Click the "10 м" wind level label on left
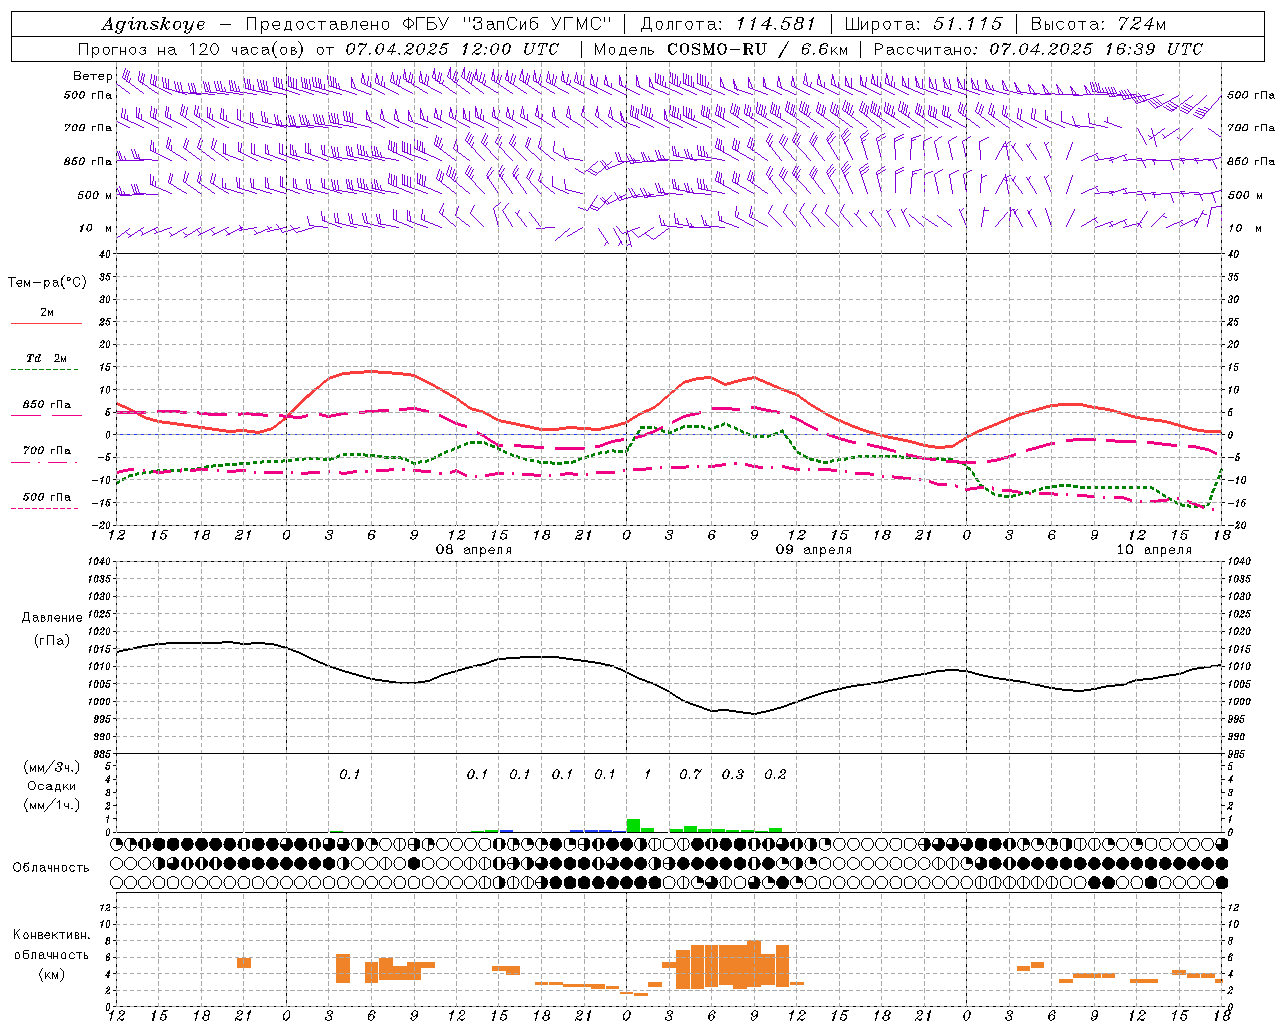This screenshot has width=1280, height=1024. point(96,228)
